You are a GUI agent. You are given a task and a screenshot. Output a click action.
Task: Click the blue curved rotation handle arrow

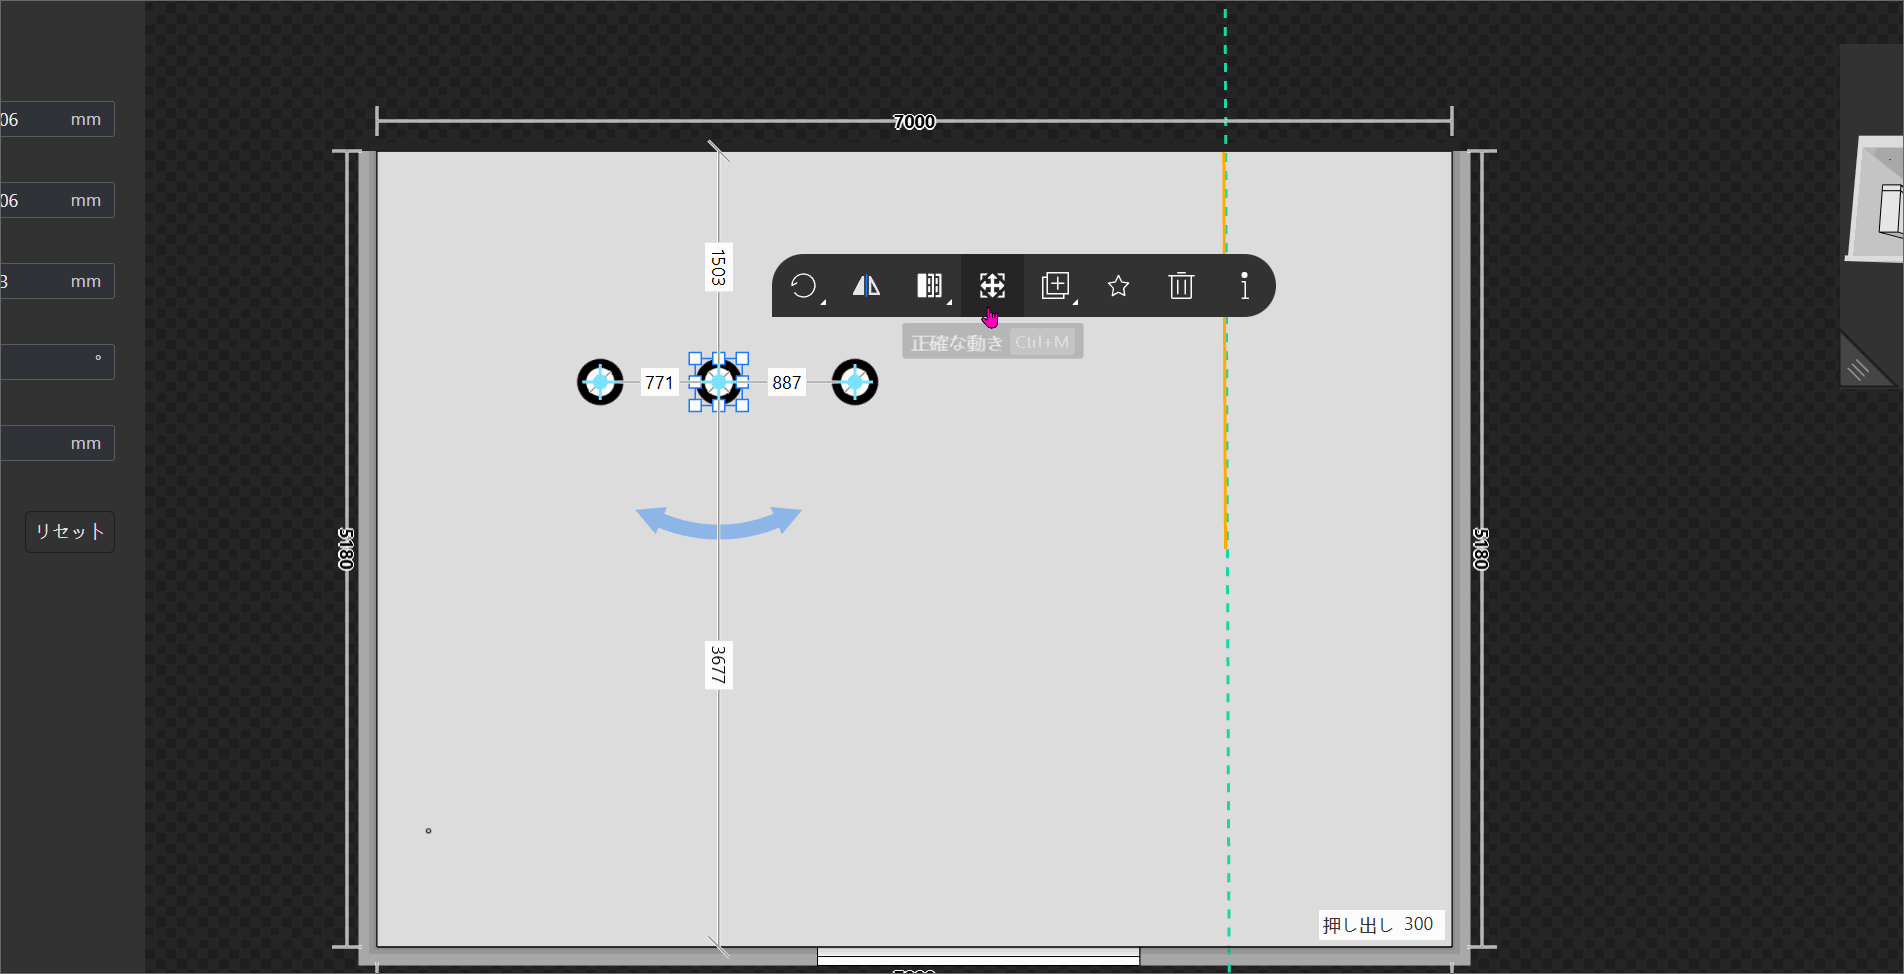[x=718, y=523]
